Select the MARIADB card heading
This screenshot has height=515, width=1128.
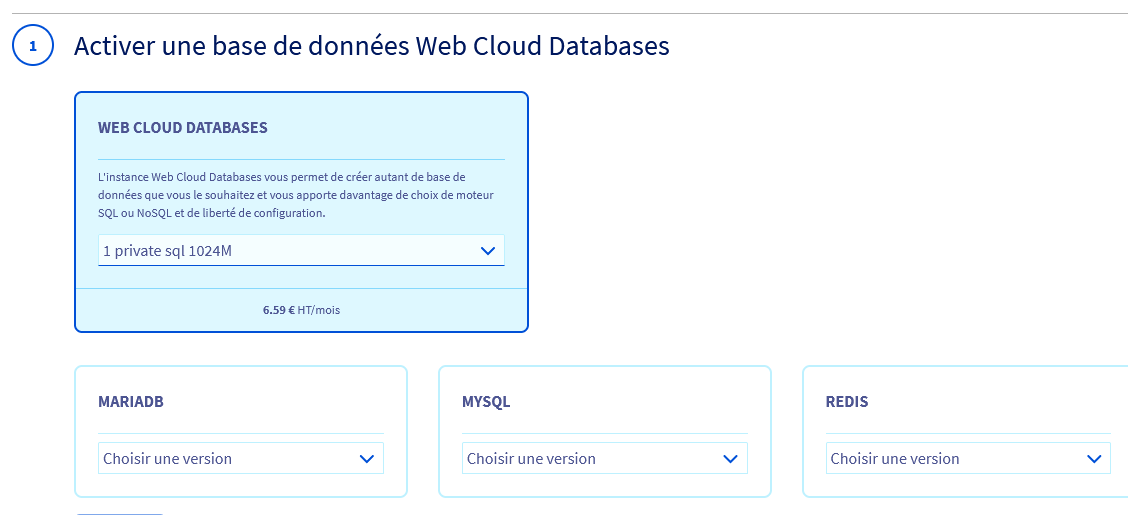point(130,402)
